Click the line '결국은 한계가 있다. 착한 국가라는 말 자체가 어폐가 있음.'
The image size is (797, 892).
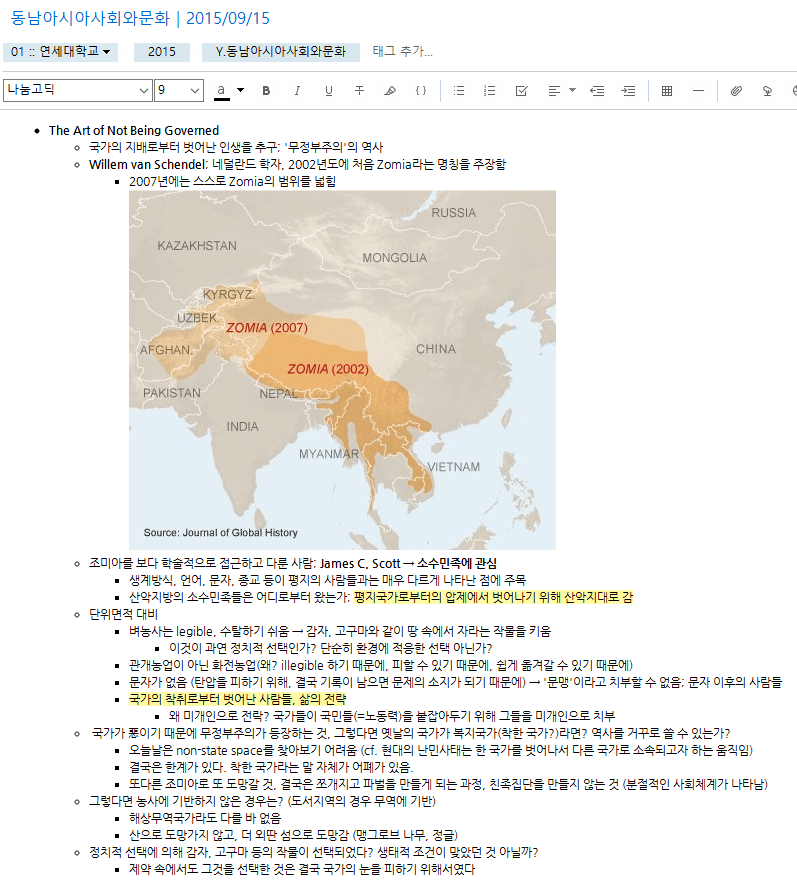point(271,767)
